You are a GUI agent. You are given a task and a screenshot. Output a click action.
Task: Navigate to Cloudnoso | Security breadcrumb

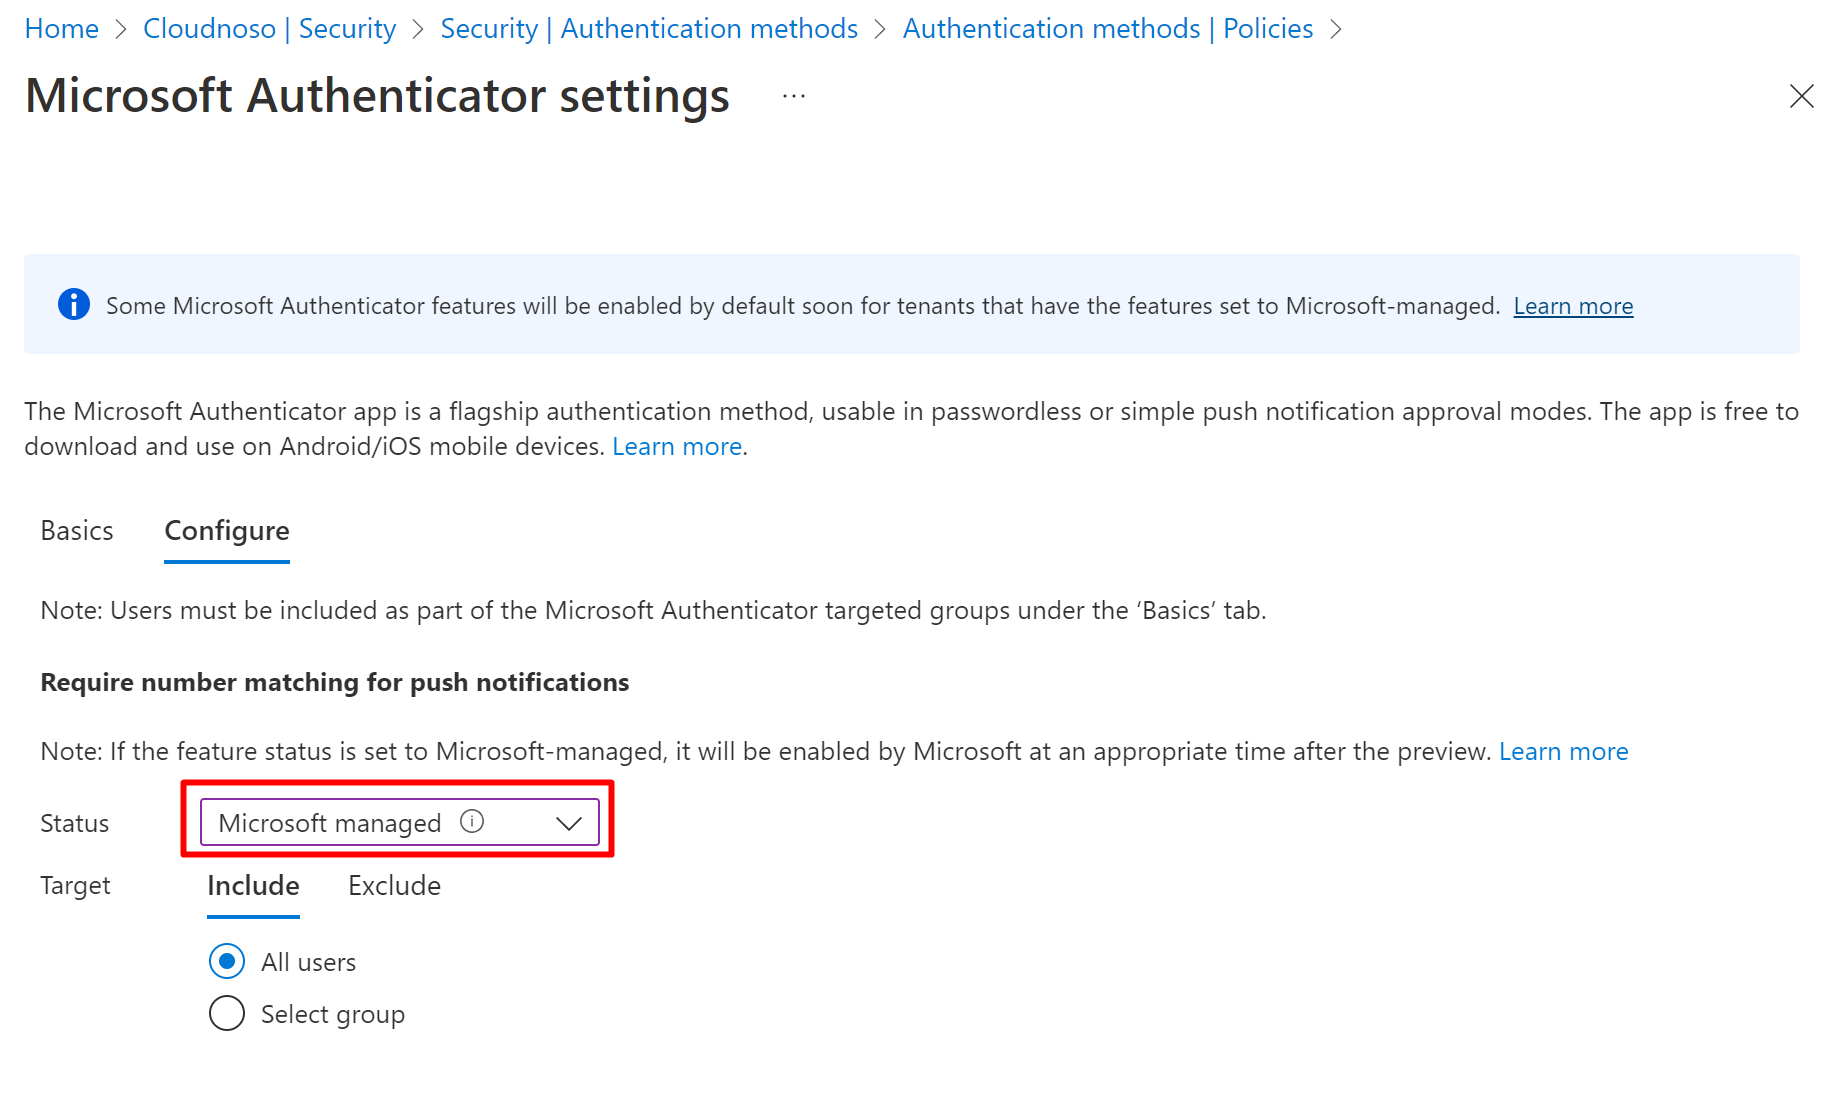(x=269, y=29)
